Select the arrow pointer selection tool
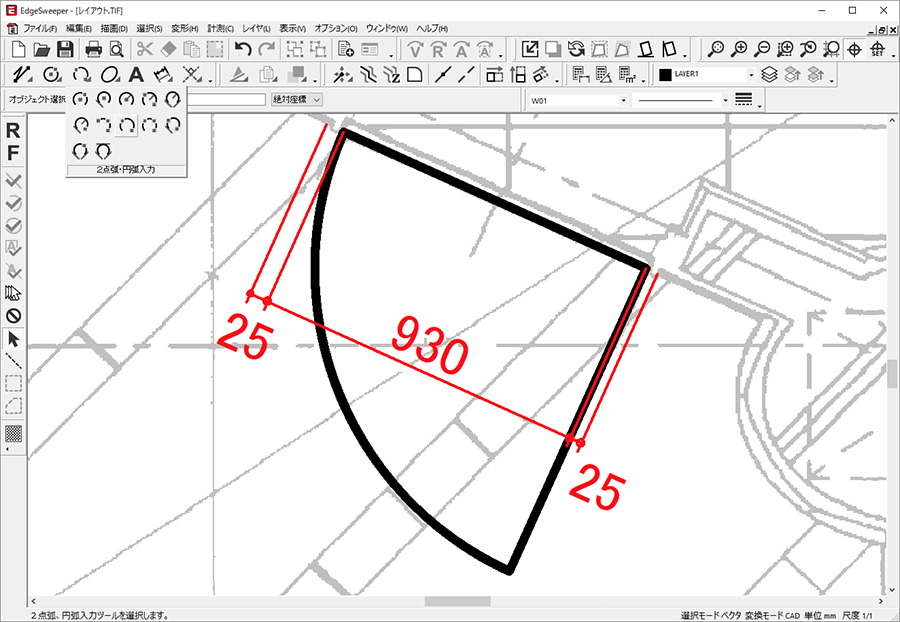The image size is (900, 622). point(14,340)
